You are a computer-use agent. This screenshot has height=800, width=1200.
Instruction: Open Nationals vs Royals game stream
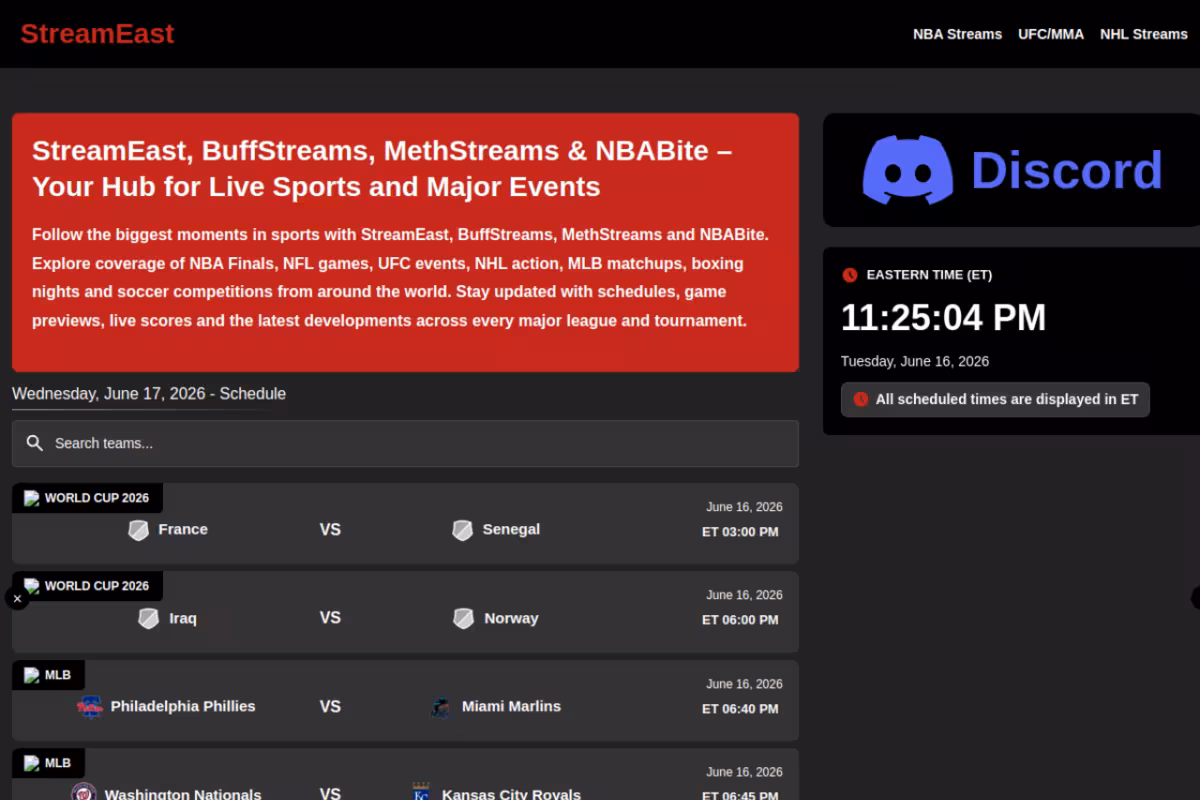pos(405,775)
